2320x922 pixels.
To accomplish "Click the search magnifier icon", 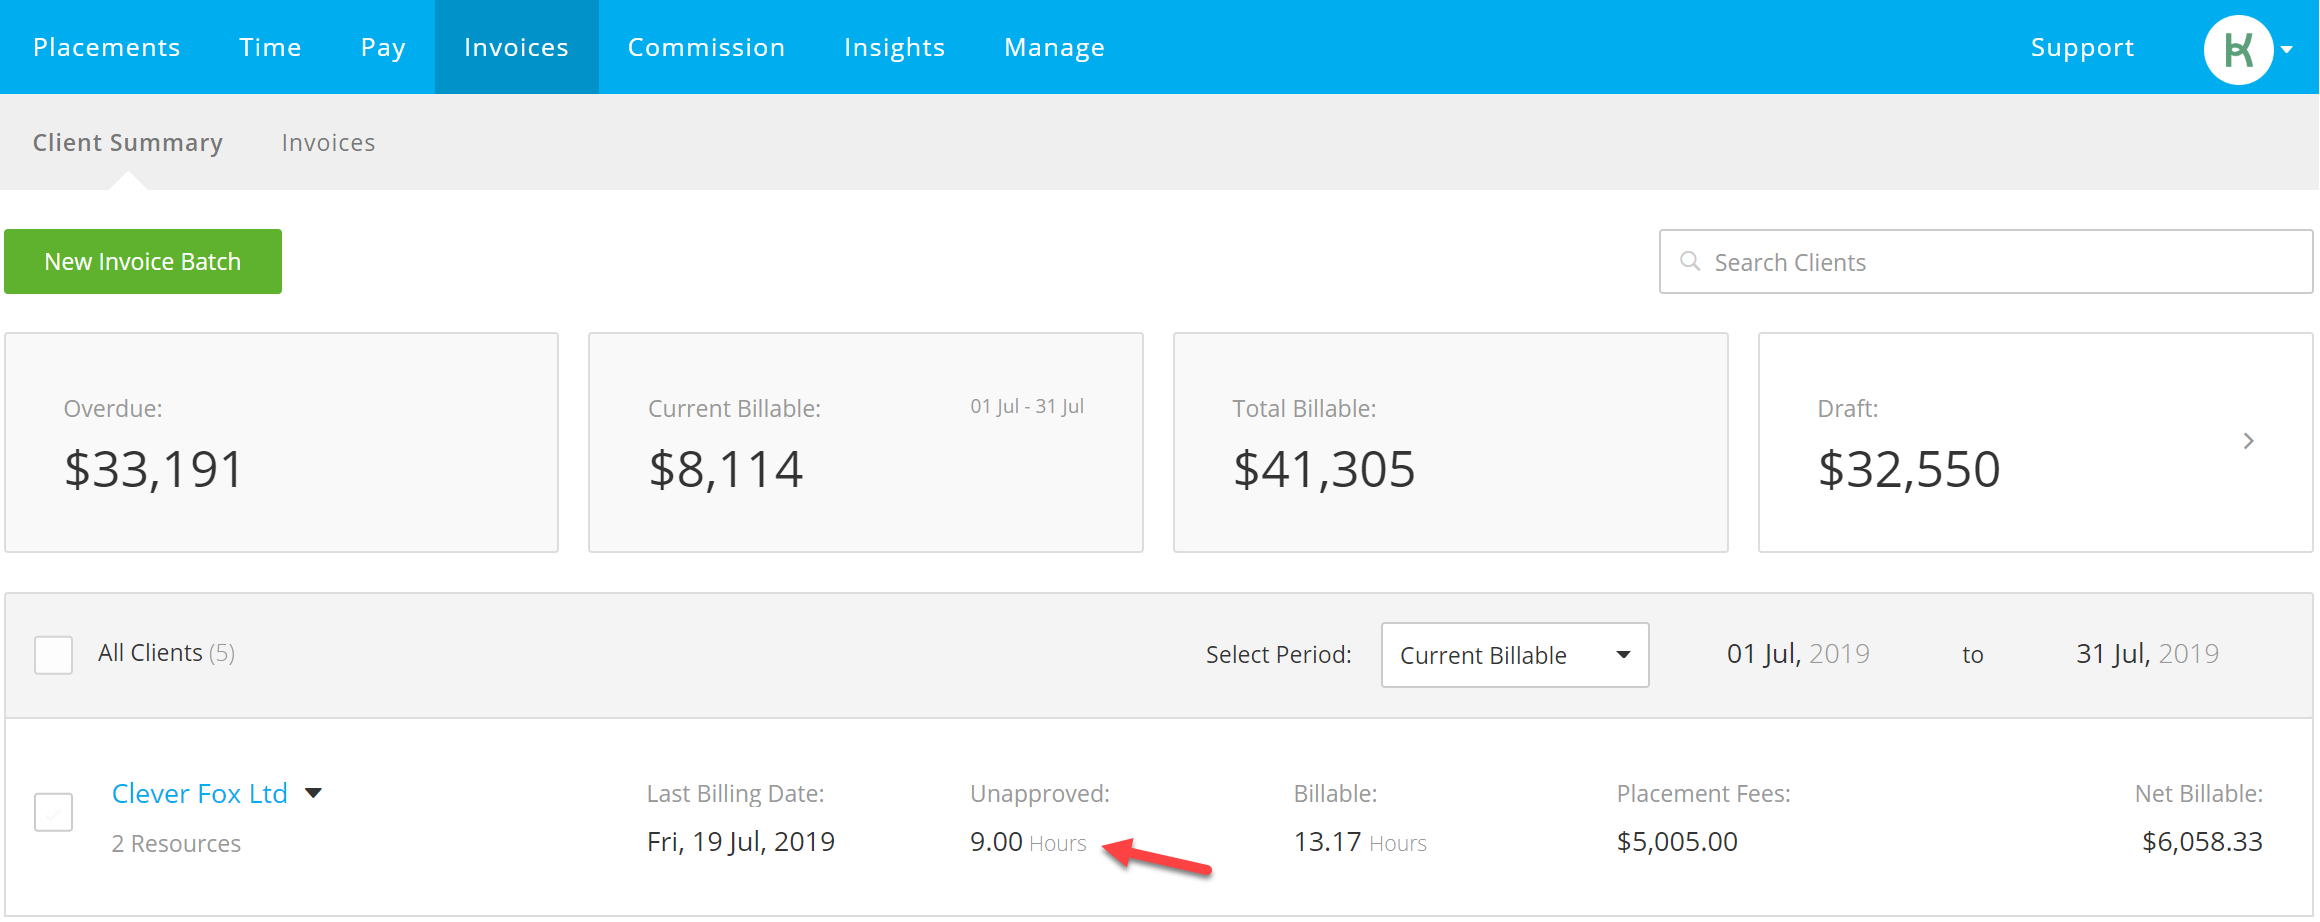I will 1690,261.
